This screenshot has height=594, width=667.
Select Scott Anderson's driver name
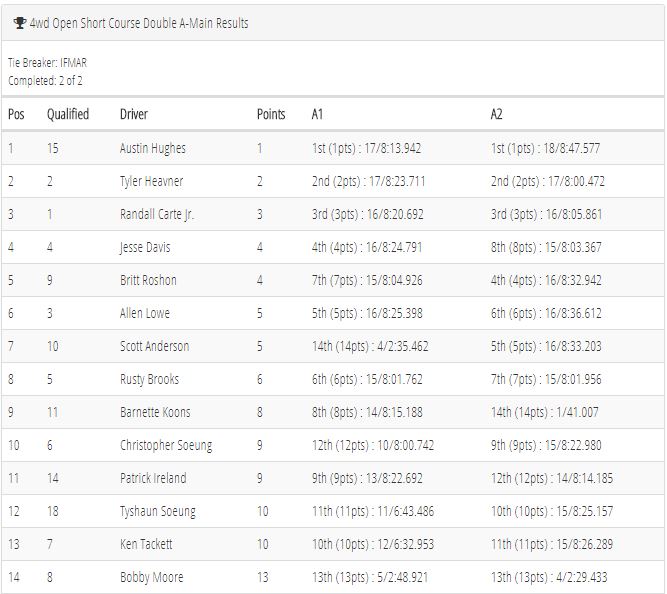pos(154,346)
